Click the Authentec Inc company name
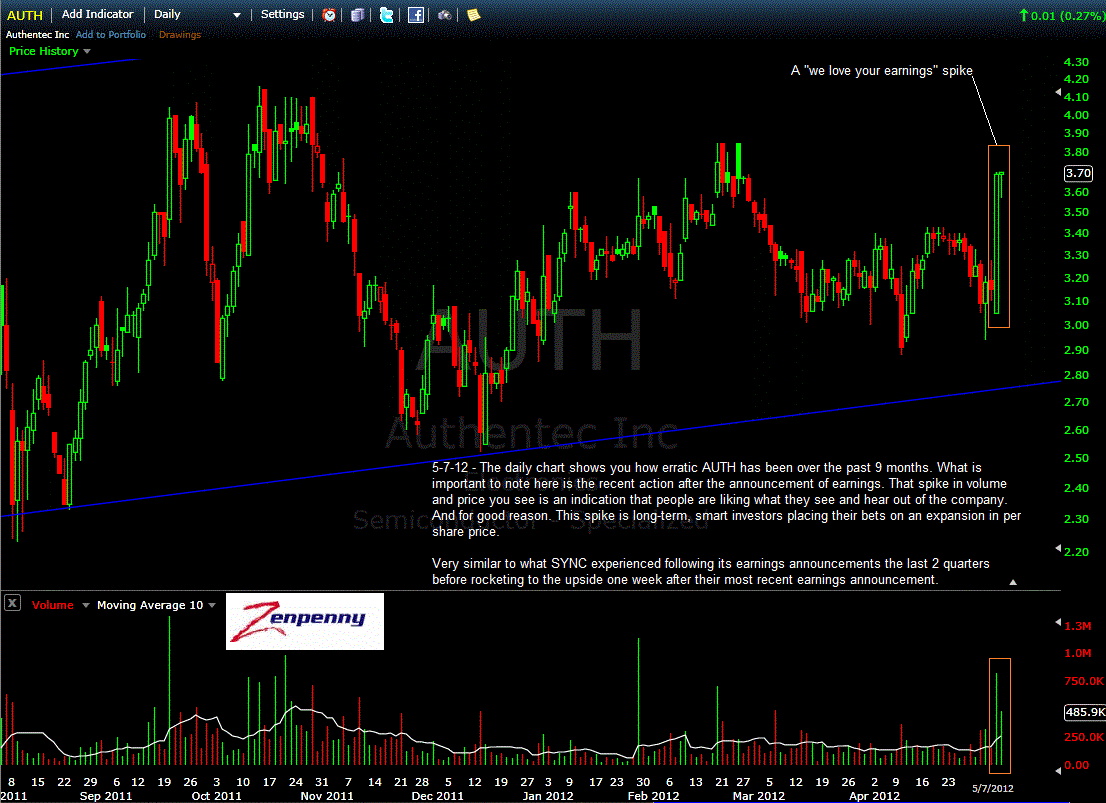This screenshot has width=1106, height=803. point(37,35)
